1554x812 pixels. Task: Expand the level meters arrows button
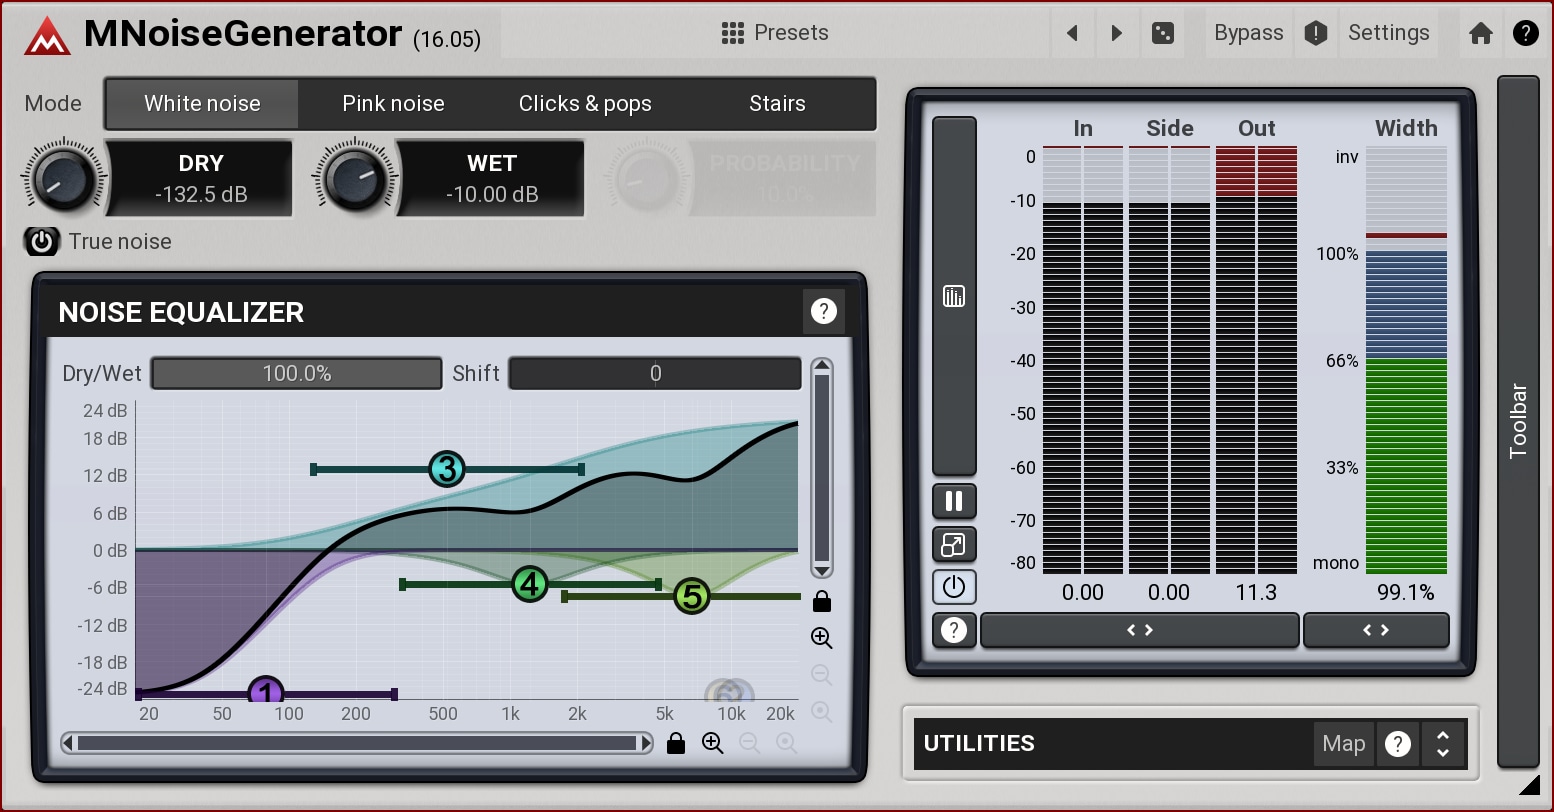pyautogui.click(x=1140, y=630)
